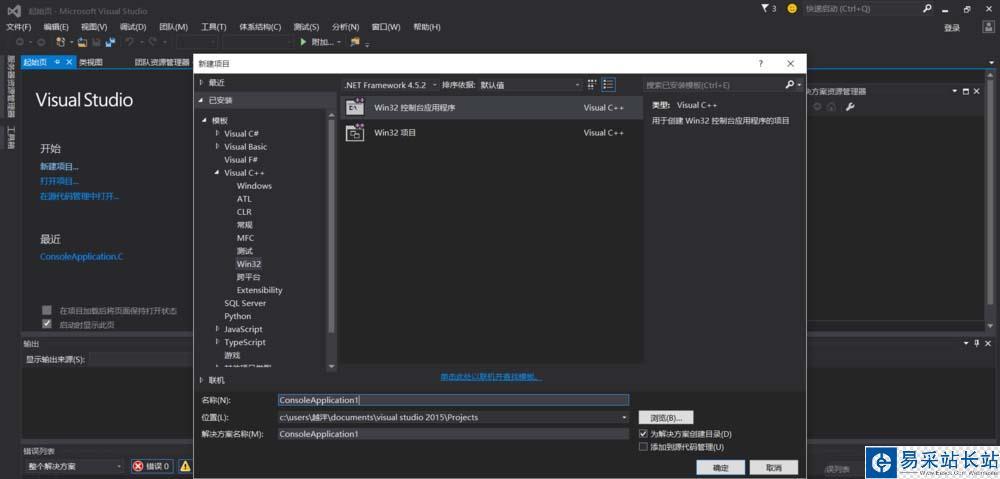Switch templates to small icons view

592,84
